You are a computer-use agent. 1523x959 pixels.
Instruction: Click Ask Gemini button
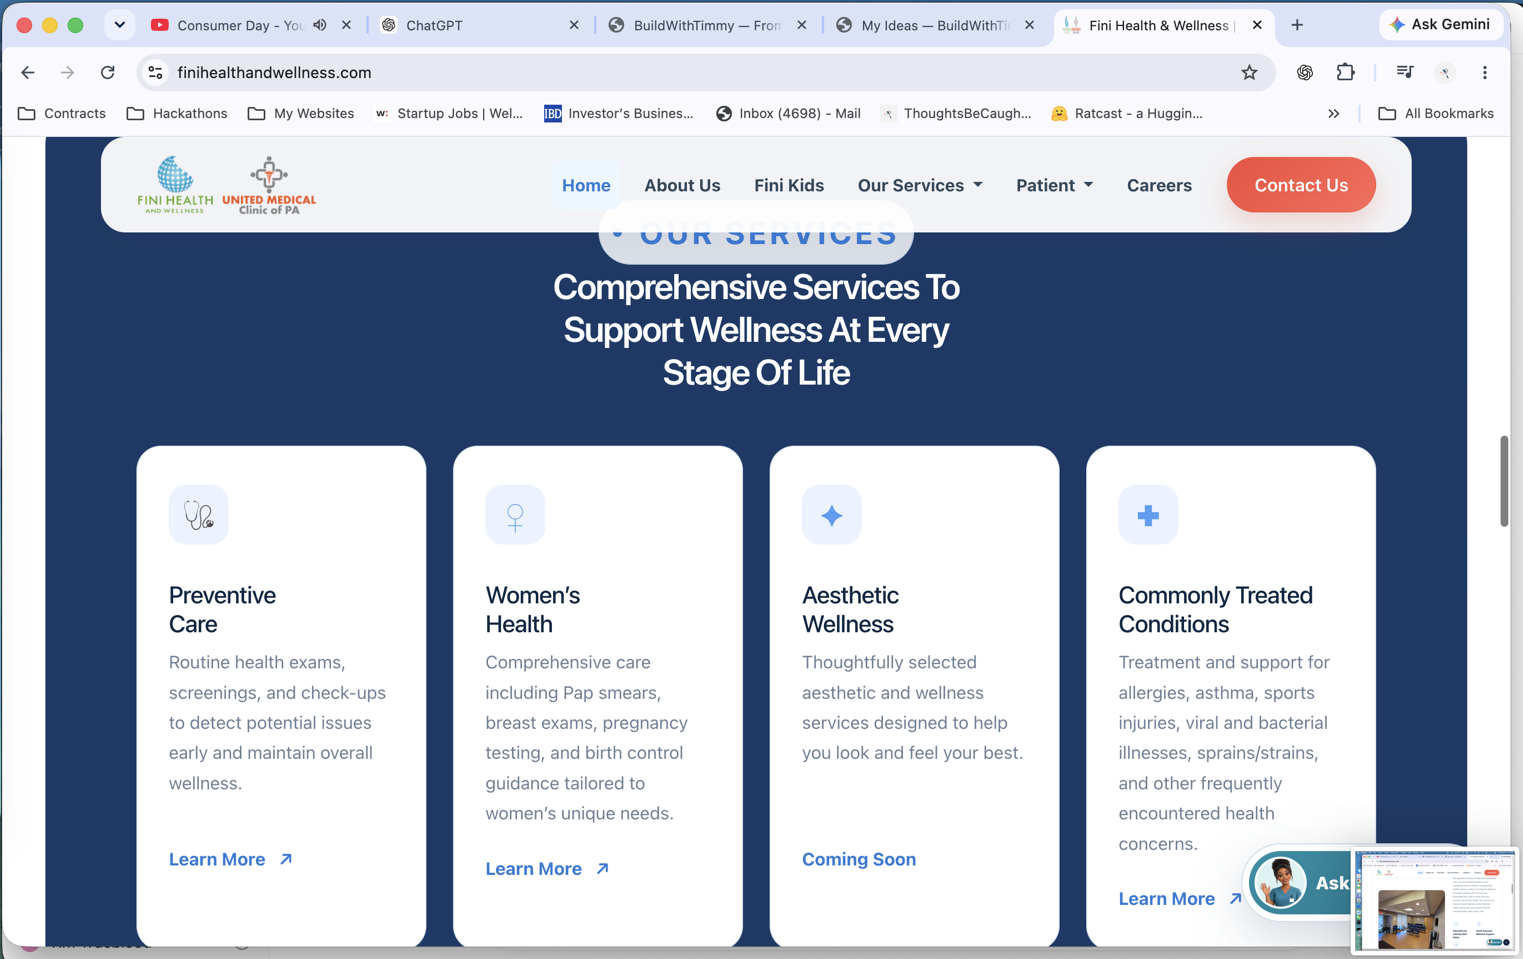coord(1441,24)
